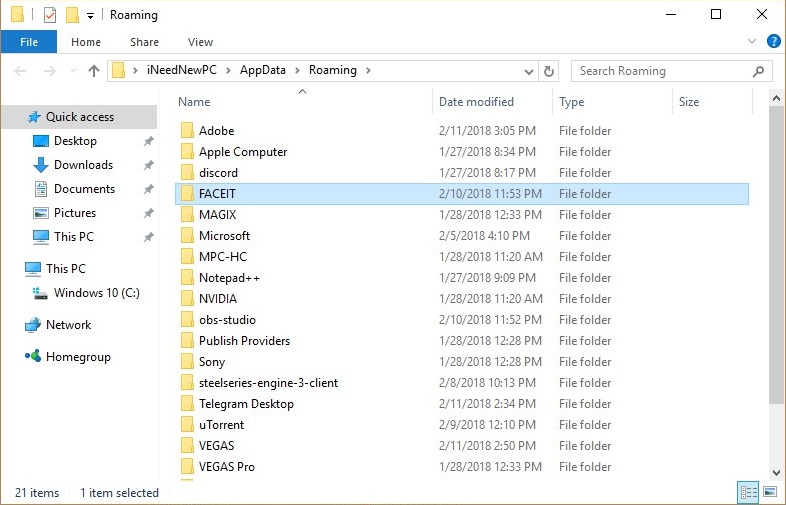This screenshot has height=505, width=786.
Task: Select the Publish Providers folder name
Action: (244, 341)
